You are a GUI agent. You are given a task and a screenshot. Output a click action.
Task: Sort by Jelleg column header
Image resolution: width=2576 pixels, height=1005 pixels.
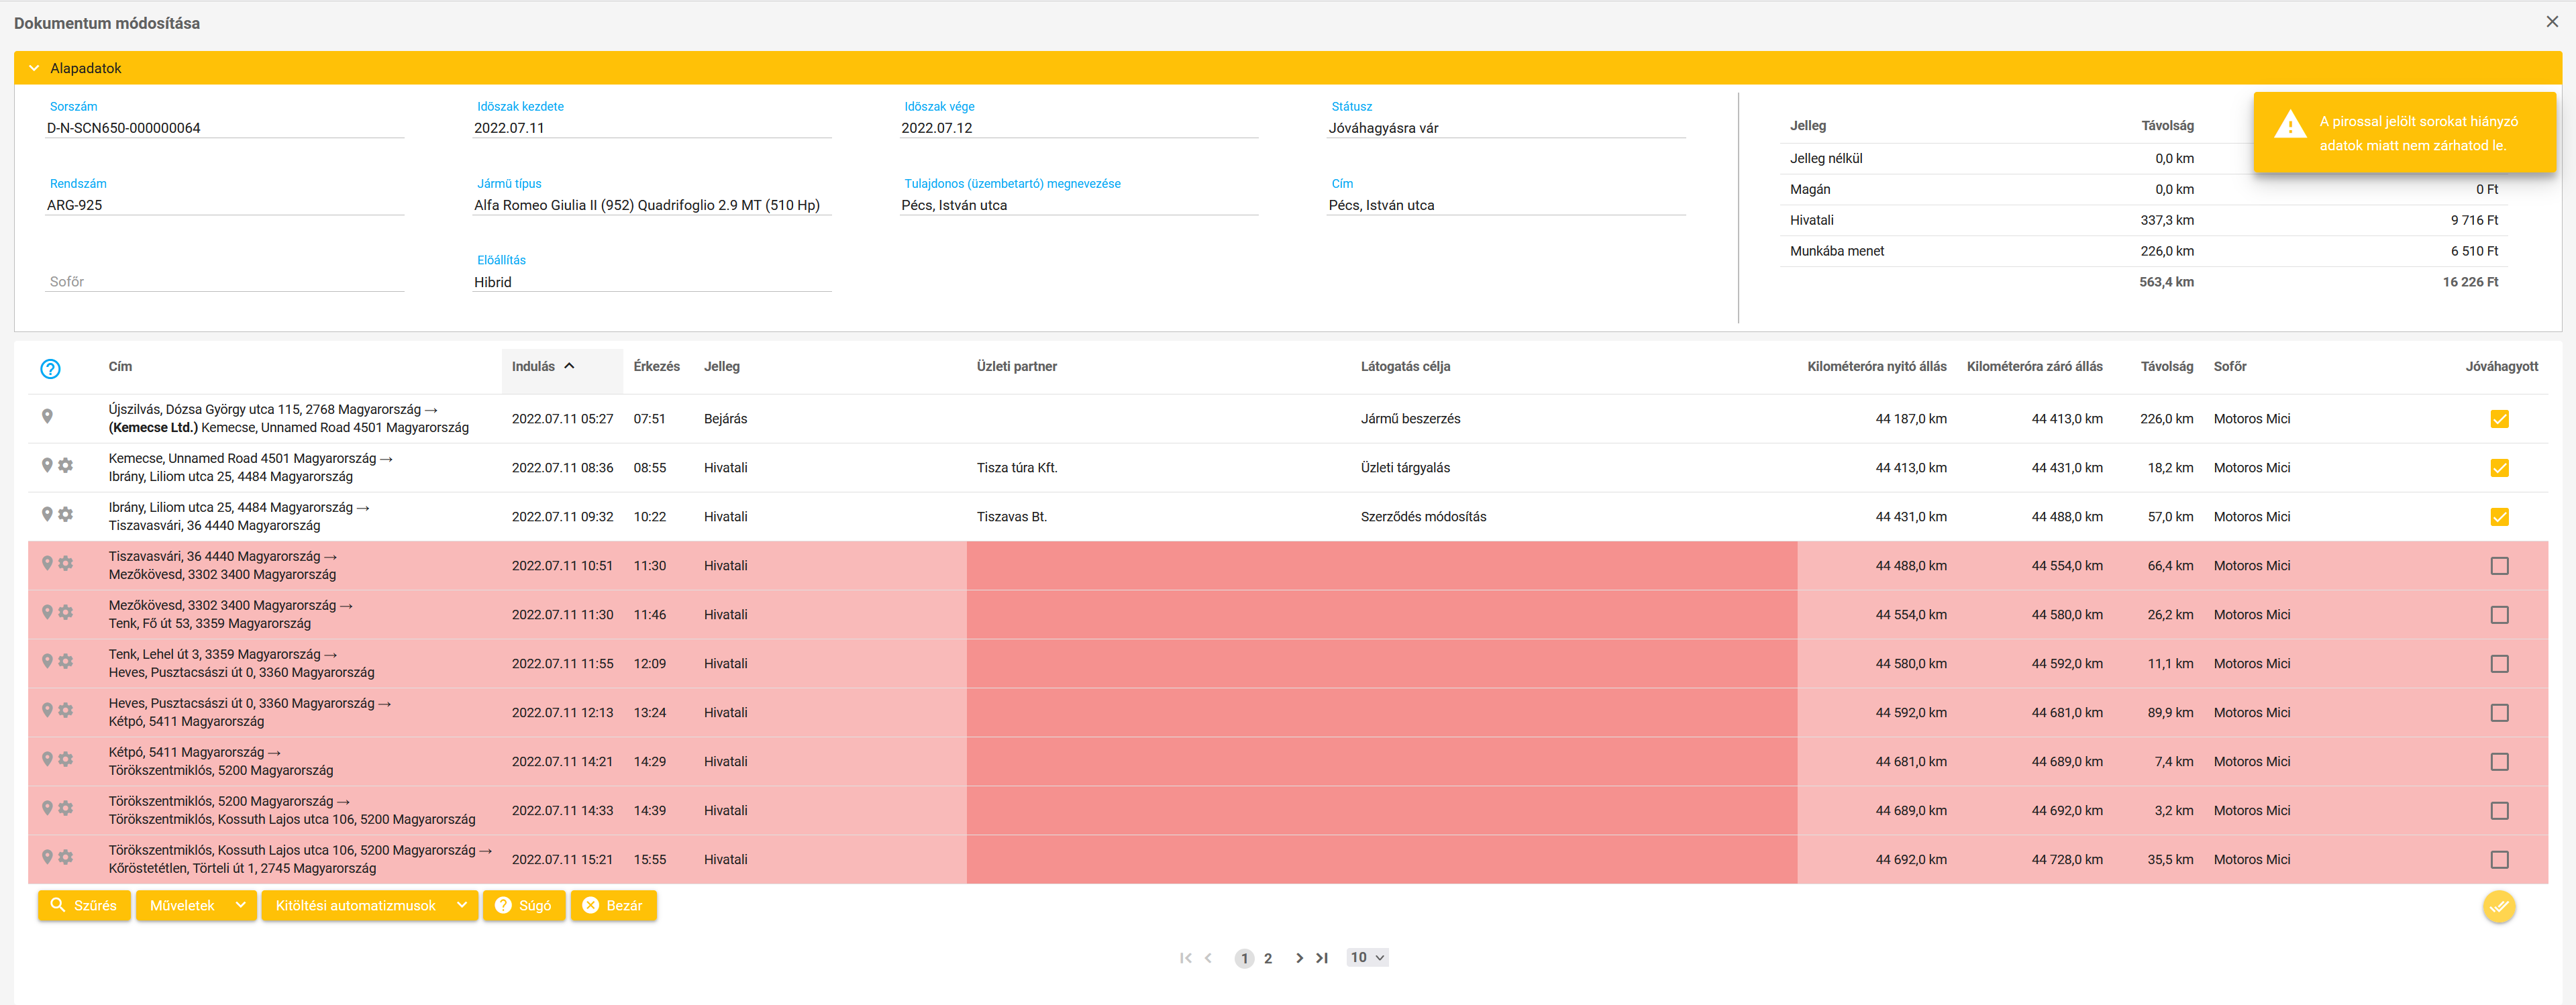coord(721,367)
